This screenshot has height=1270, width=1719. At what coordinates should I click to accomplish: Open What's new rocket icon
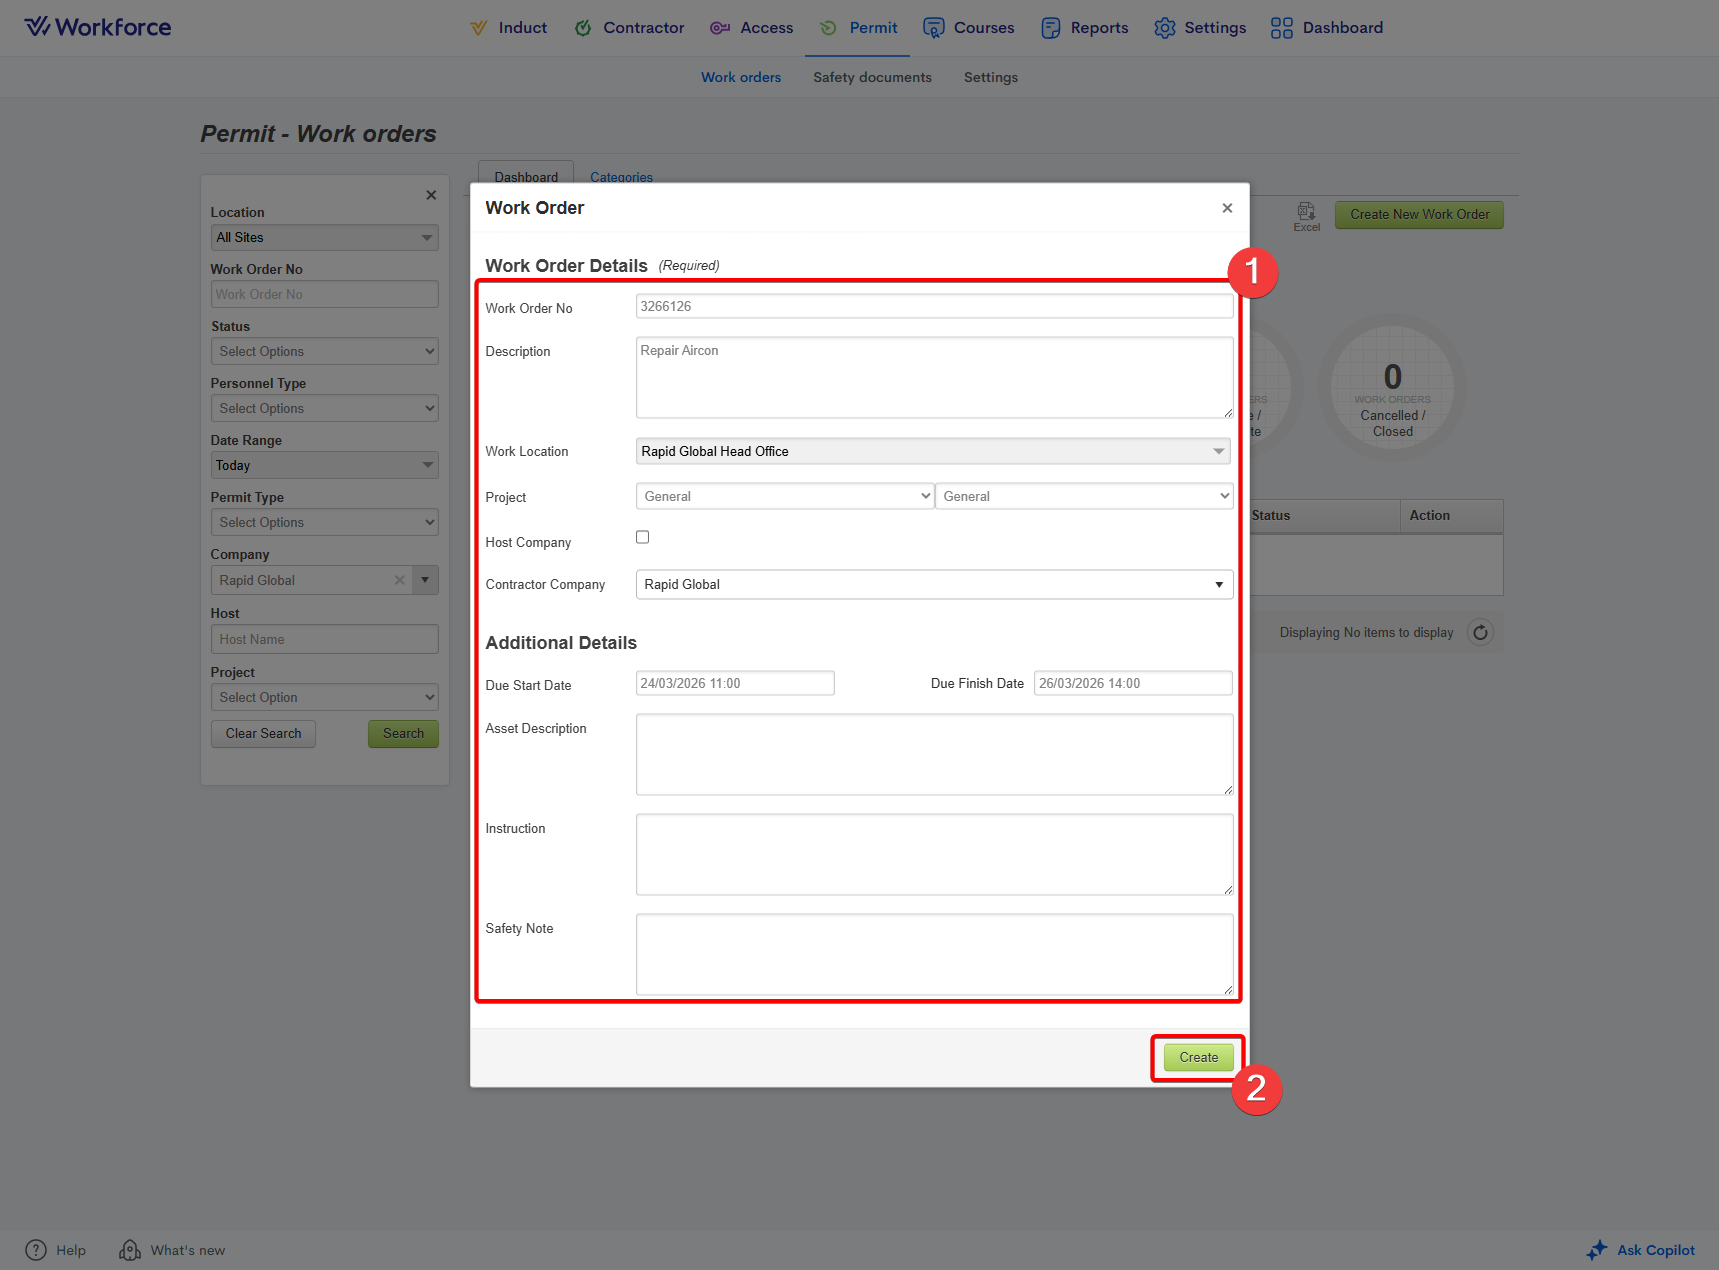(130, 1250)
